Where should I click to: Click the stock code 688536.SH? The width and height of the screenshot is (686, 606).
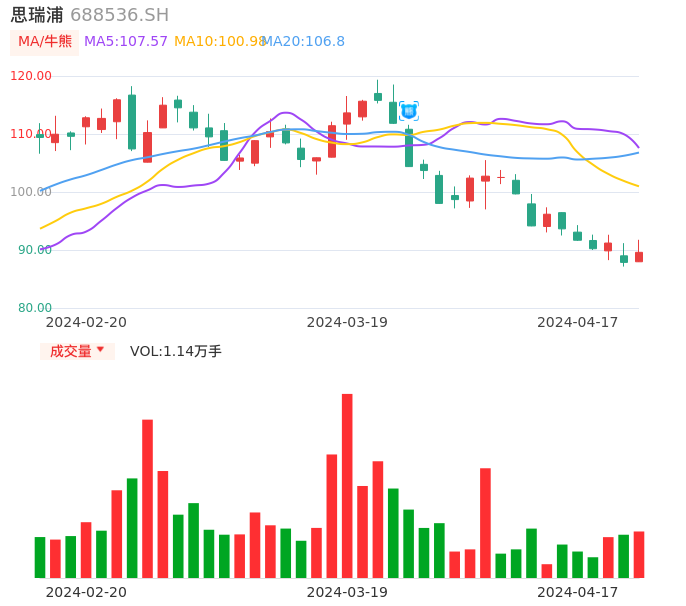click(119, 15)
